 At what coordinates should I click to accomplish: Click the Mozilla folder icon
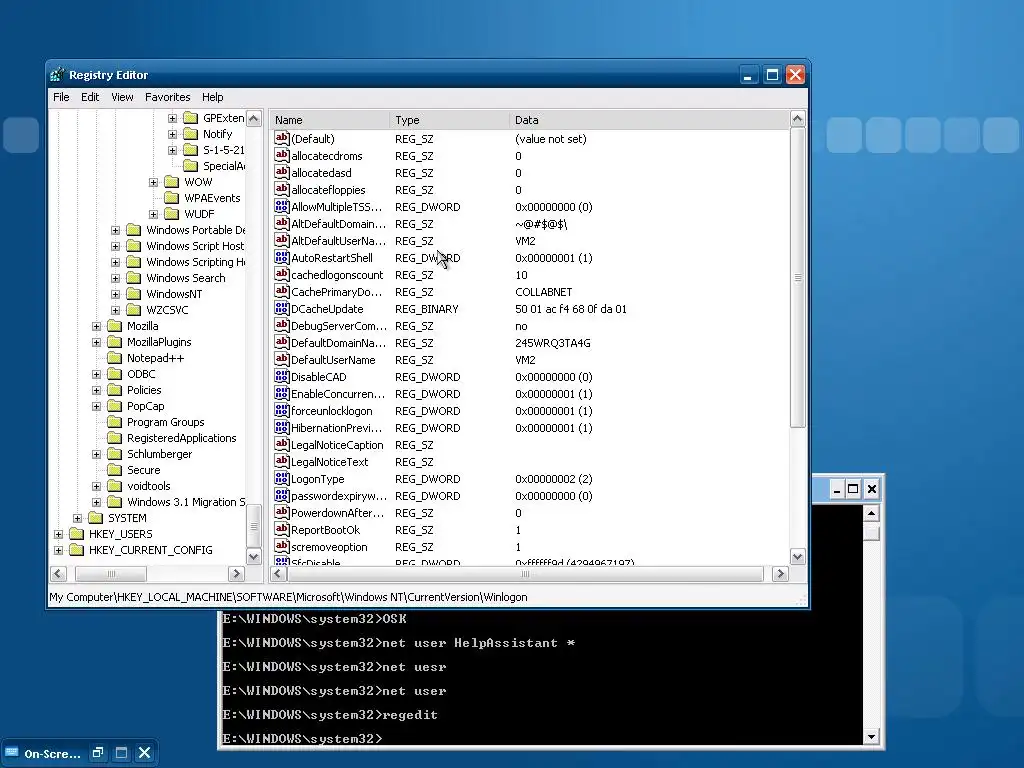click(114, 326)
